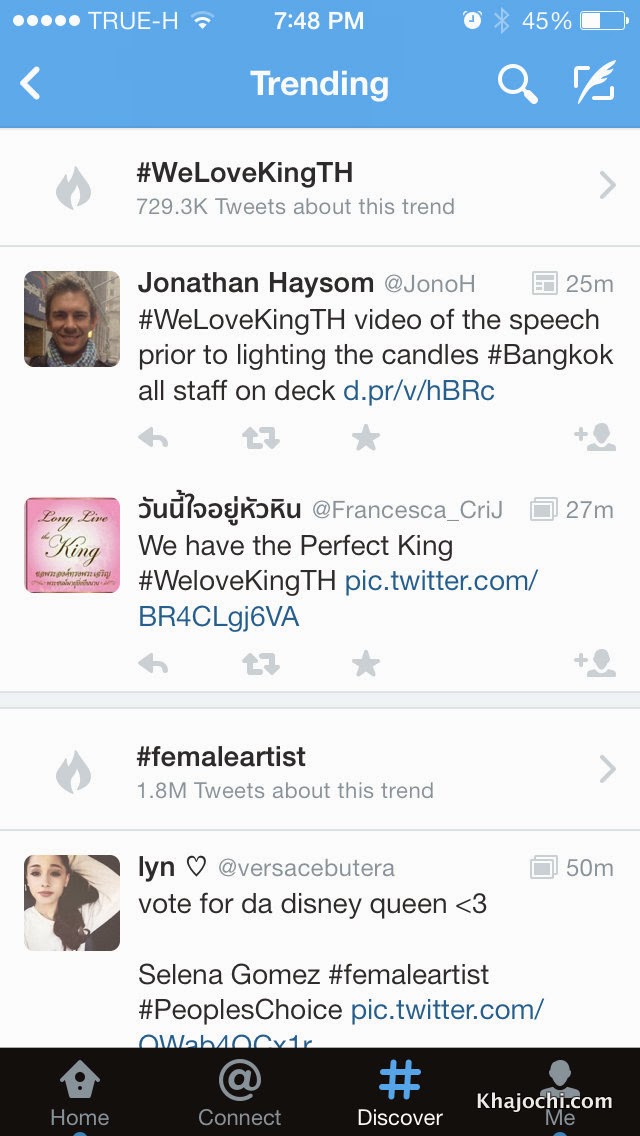
Task: Switch to the Home tab
Action: pos(80,1093)
